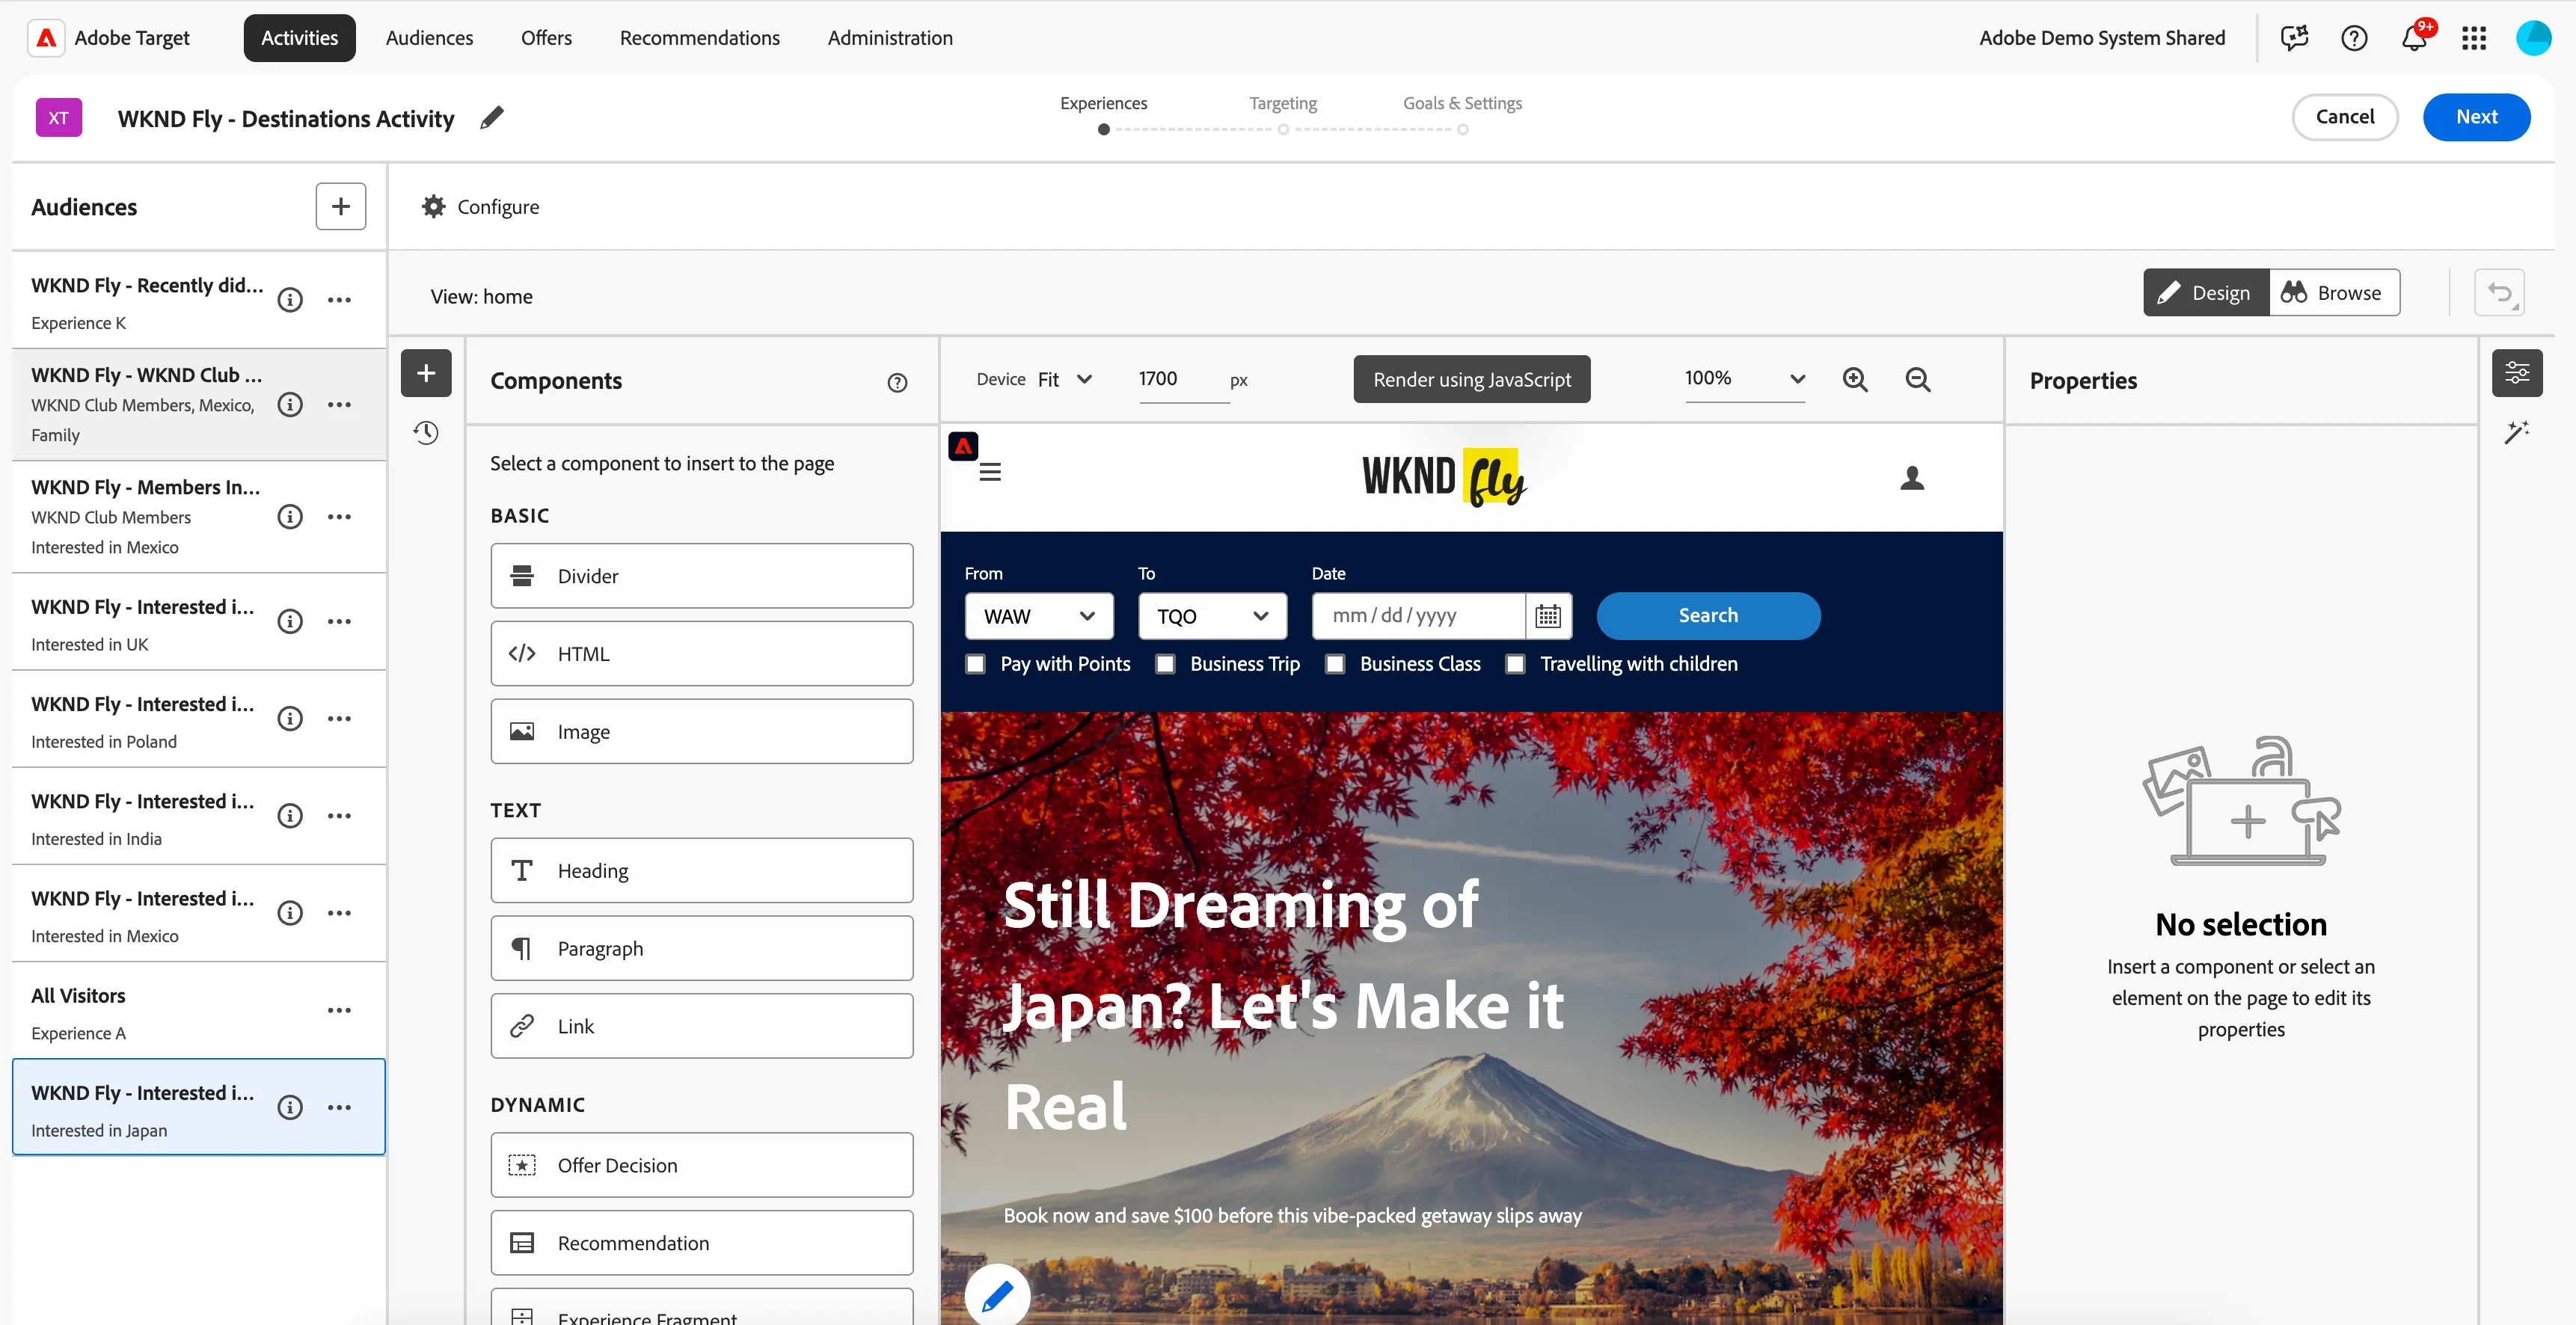Click the blue Search button
2576x1325 pixels.
(1708, 616)
